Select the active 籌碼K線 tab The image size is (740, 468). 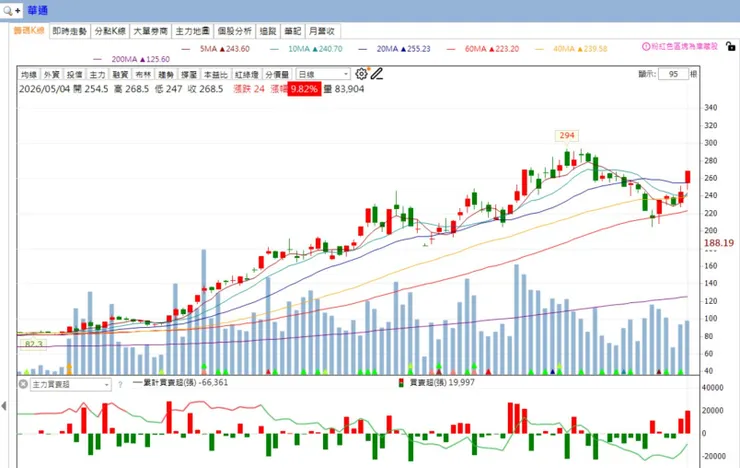tap(29, 31)
